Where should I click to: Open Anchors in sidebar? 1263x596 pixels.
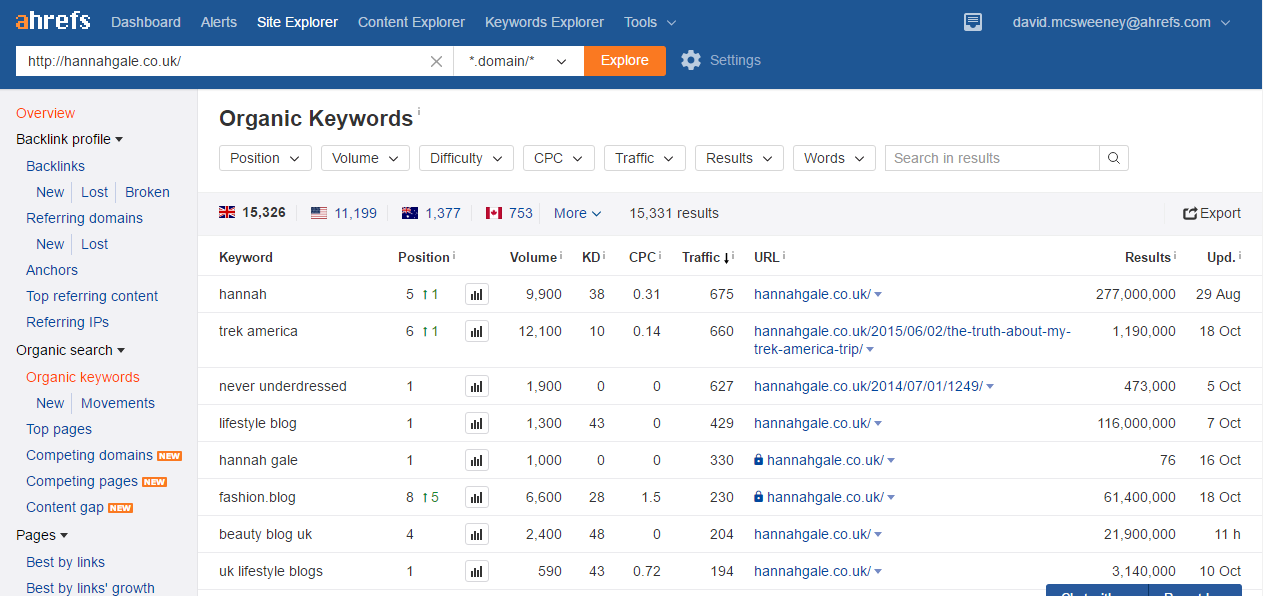[52, 270]
